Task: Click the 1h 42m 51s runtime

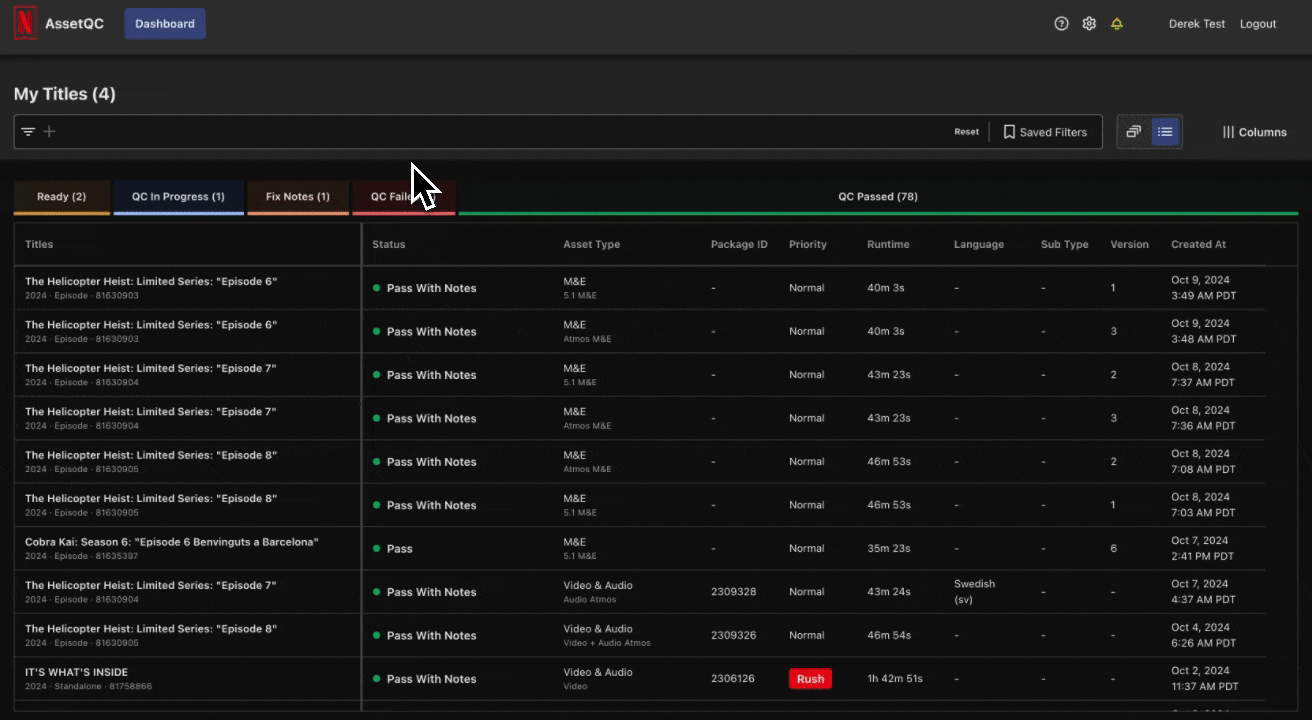Action: coord(895,679)
